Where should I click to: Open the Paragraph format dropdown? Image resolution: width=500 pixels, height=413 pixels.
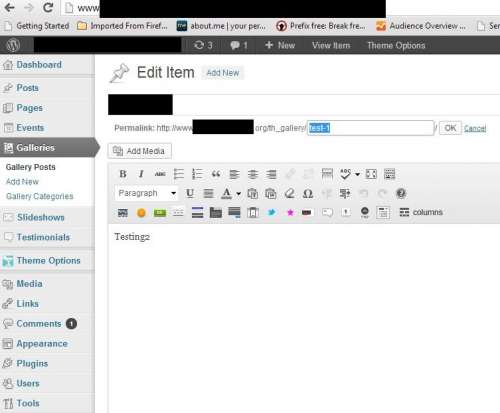147,193
